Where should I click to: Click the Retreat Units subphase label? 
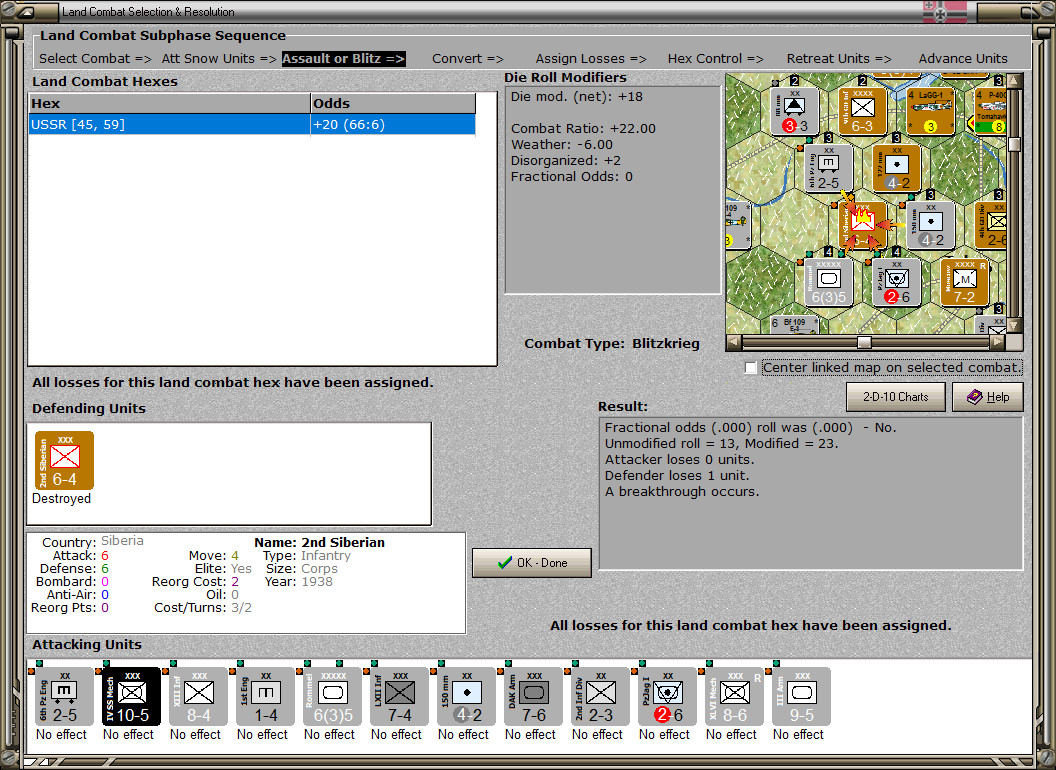839,59
